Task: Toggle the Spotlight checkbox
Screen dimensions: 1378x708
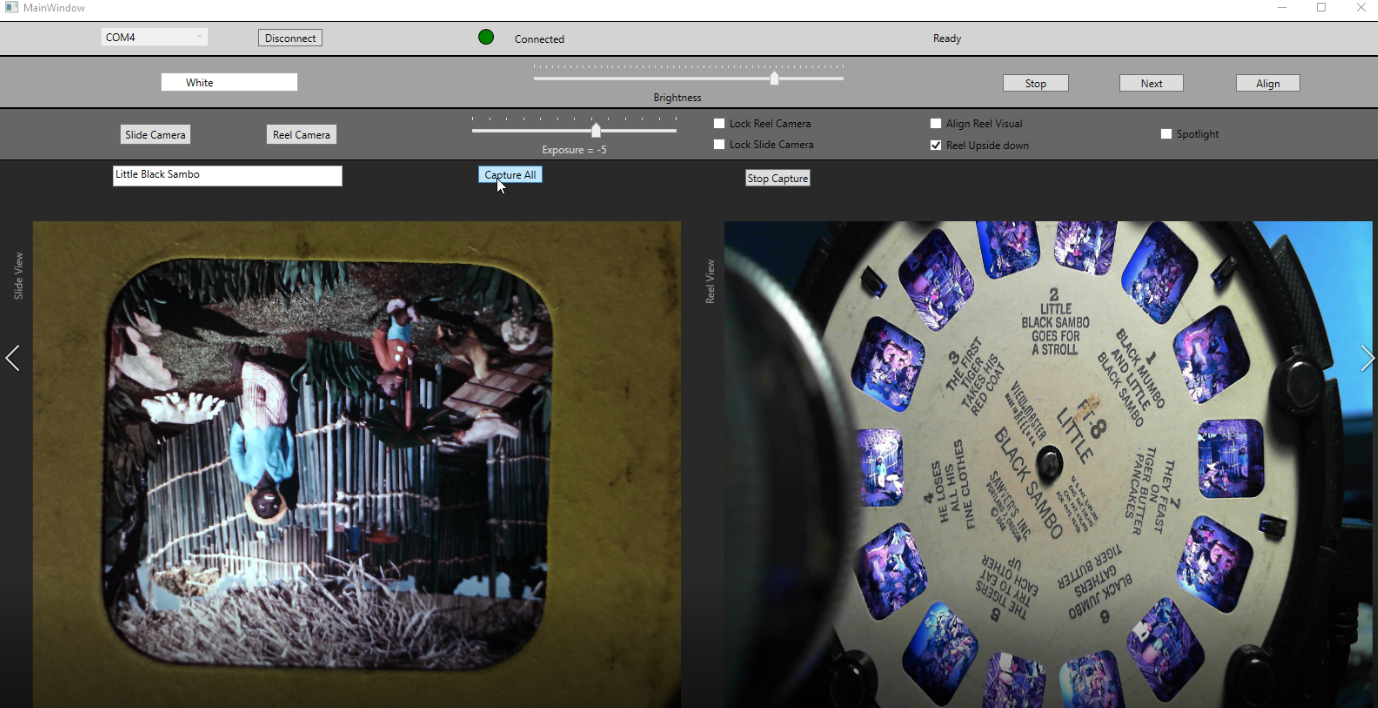Action: tap(1166, 134)
